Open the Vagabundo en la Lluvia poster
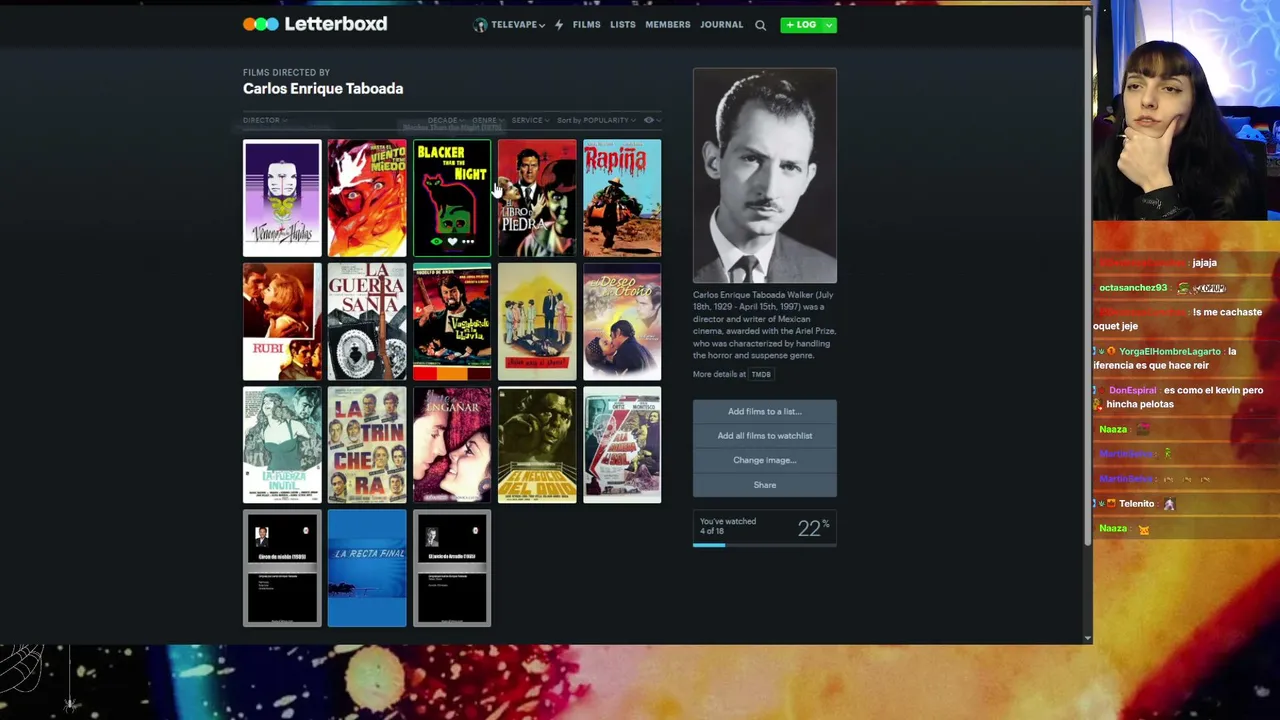 tap(452, 322)
